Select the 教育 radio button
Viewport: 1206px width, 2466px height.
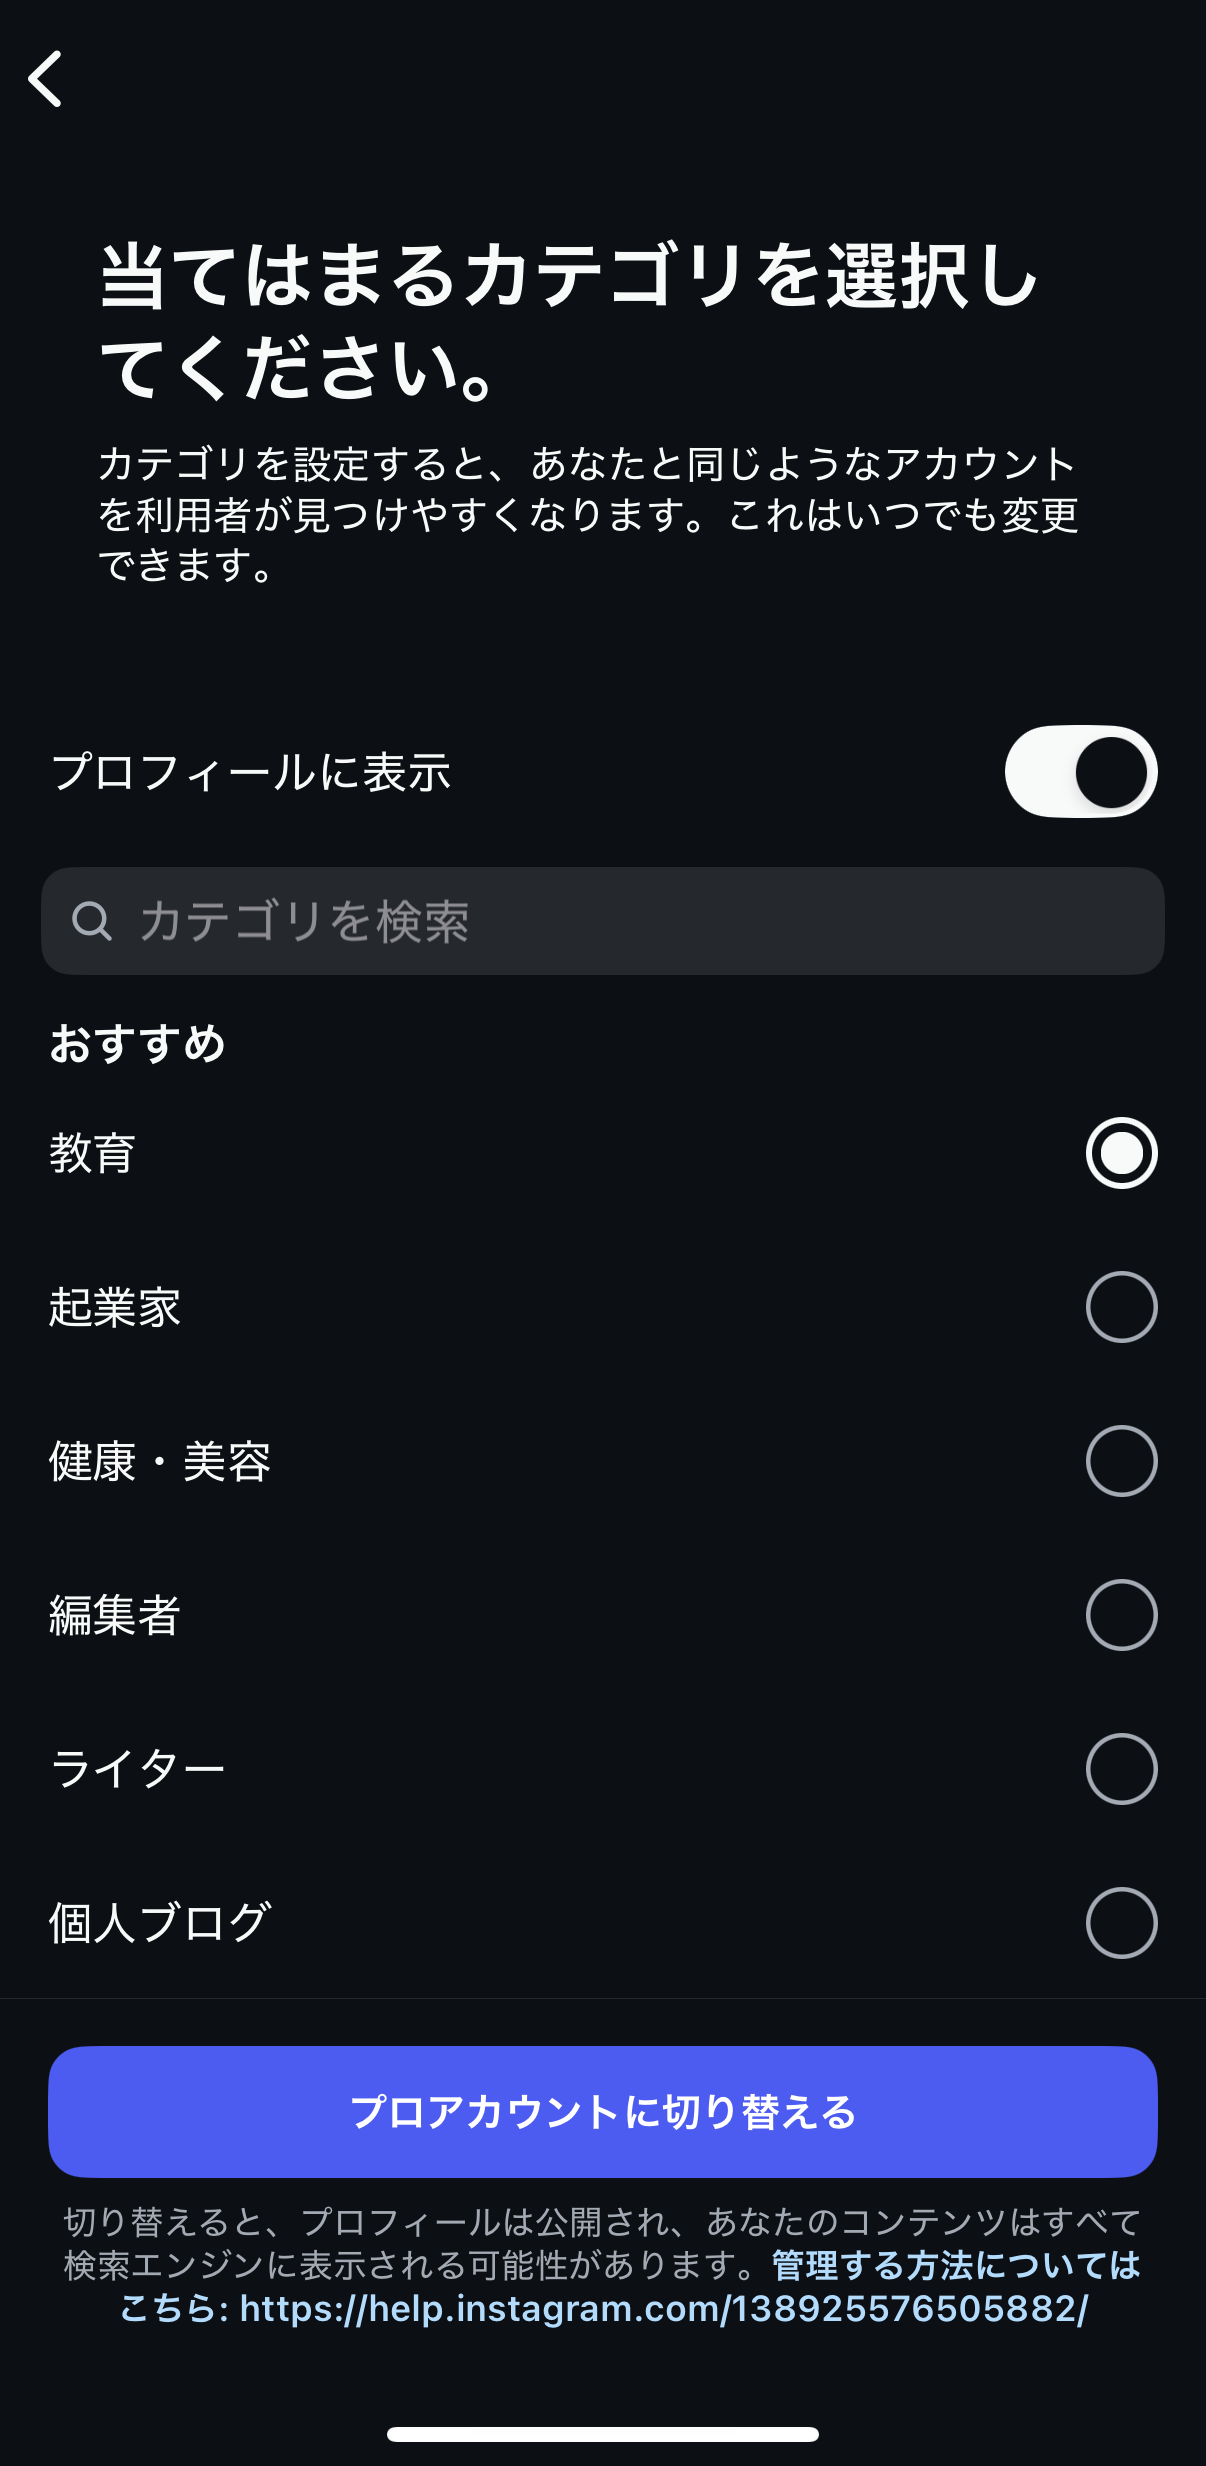1121,1153
